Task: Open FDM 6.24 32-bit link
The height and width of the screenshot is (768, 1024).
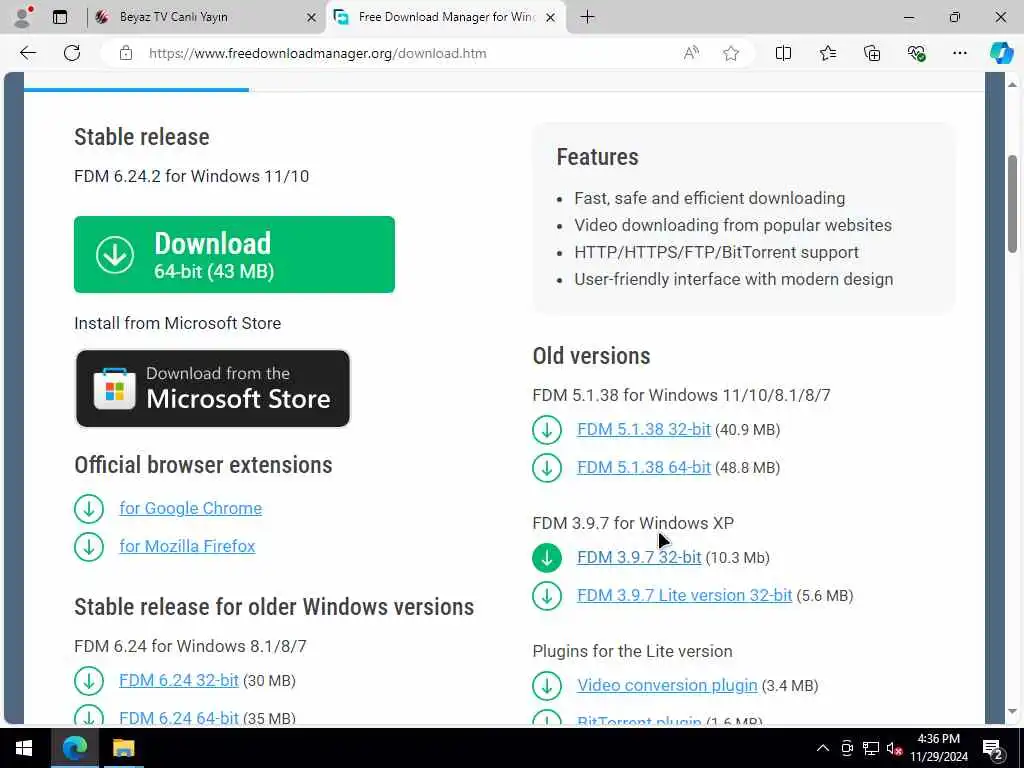Action: pos(179,680)
